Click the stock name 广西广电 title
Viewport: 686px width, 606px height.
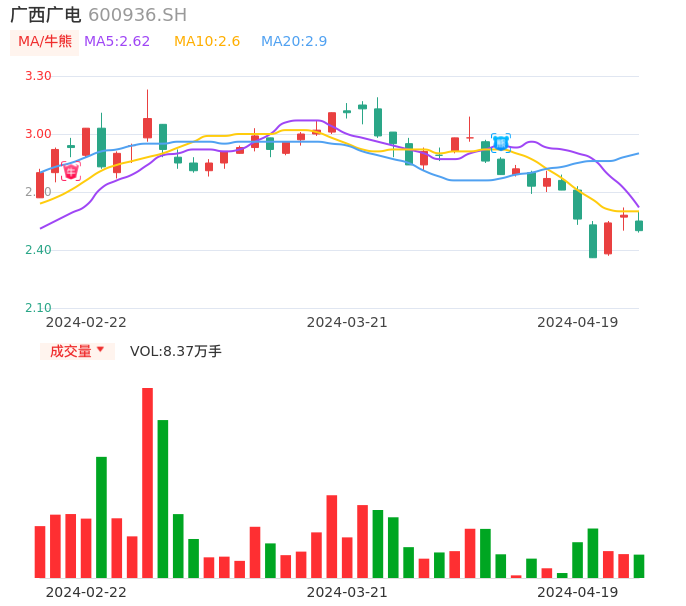click(x=45, y=15)
